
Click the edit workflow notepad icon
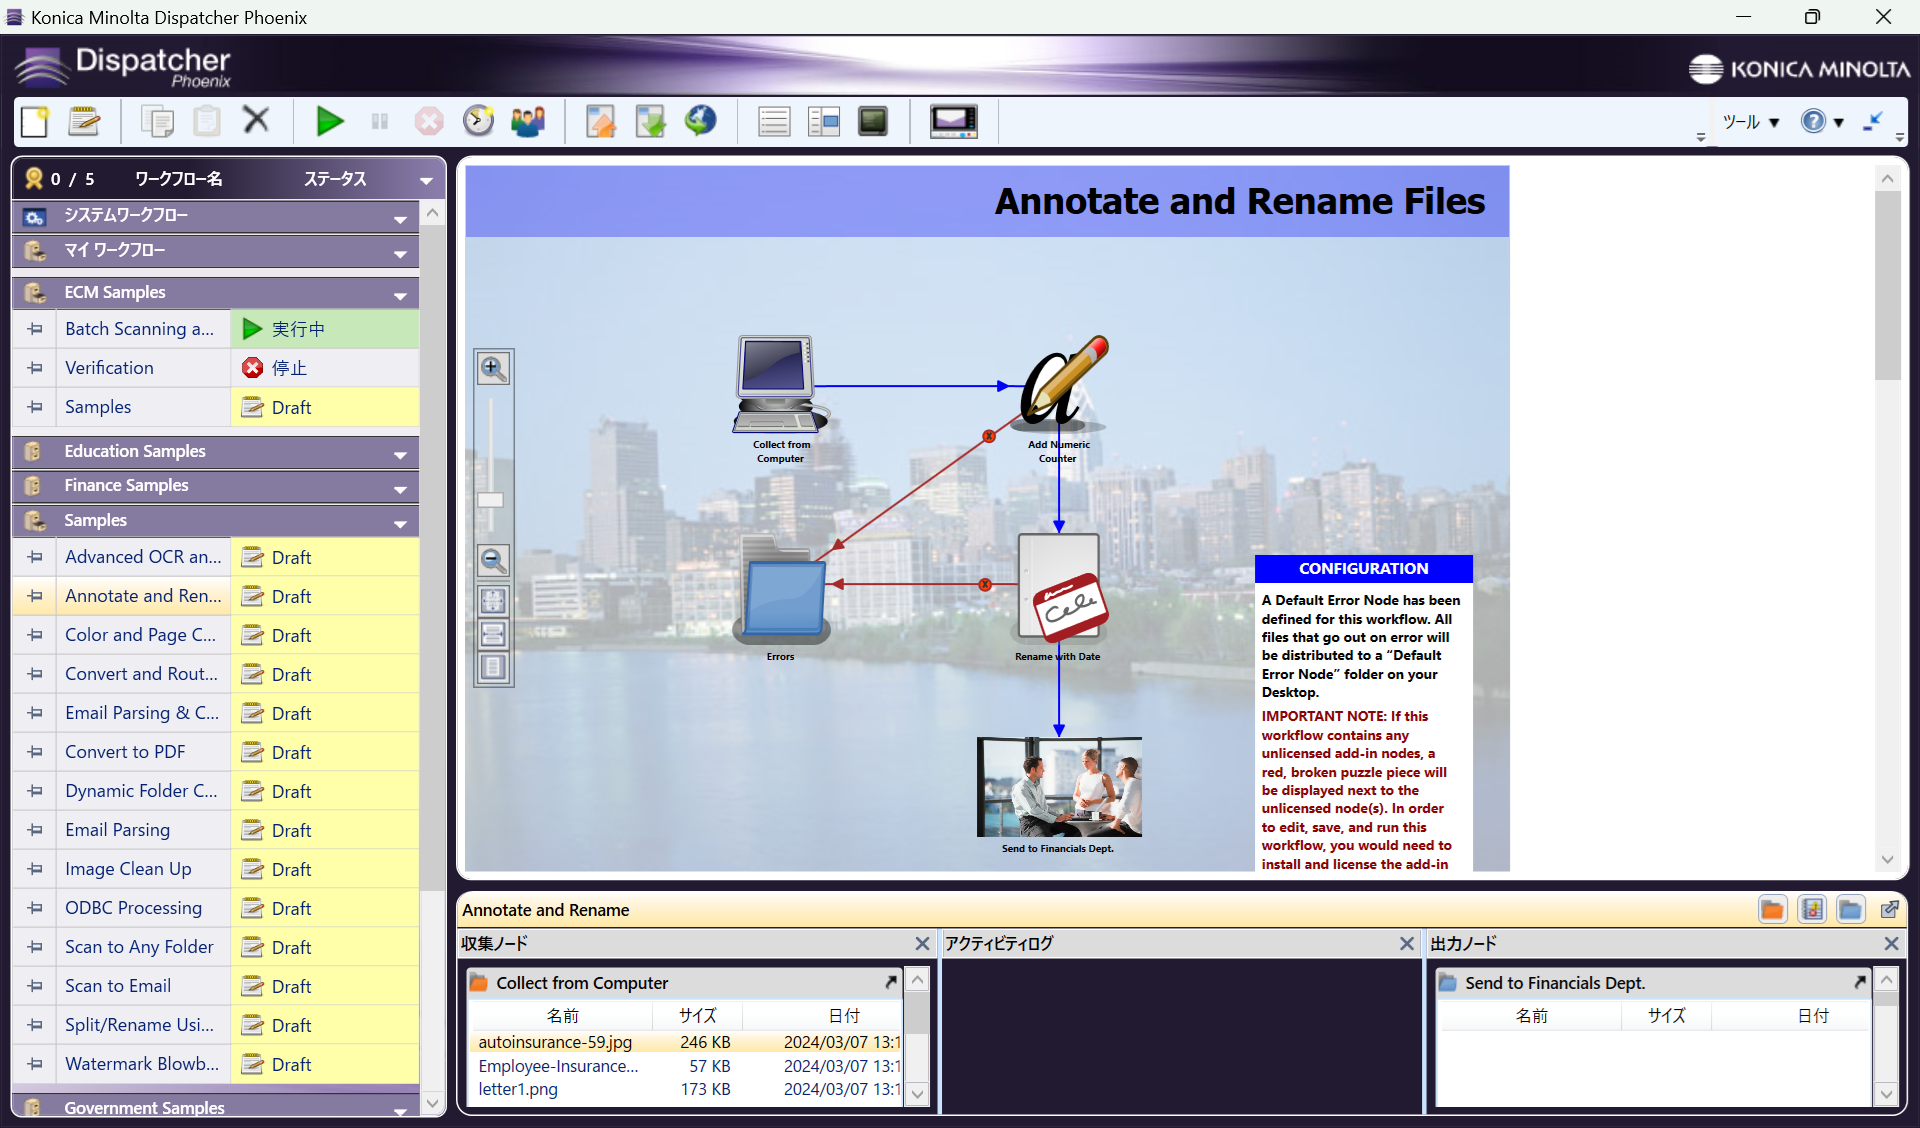pyautogui.click(x=84, y=121)
